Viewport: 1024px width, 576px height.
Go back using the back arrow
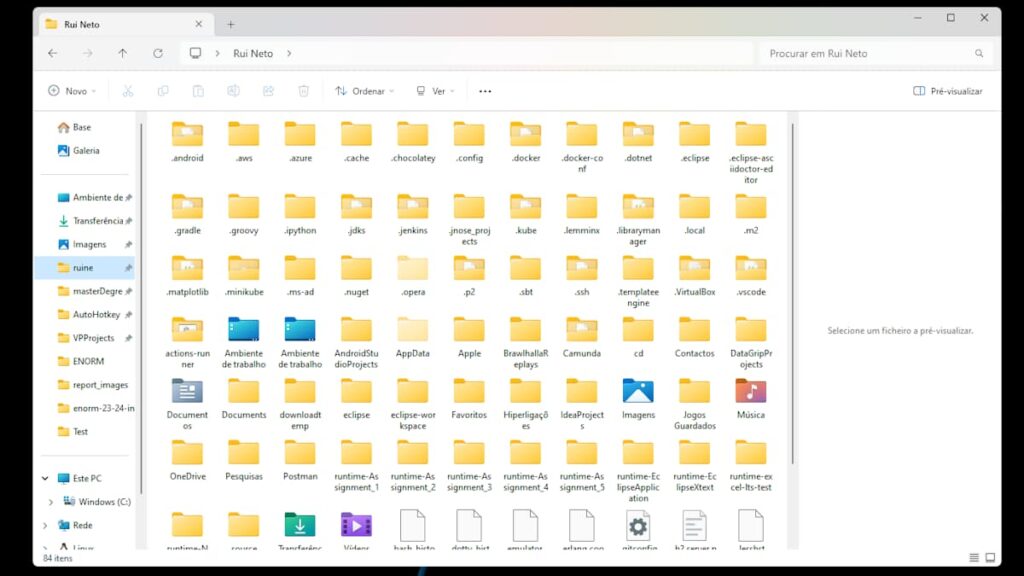[x=53, y=54]
